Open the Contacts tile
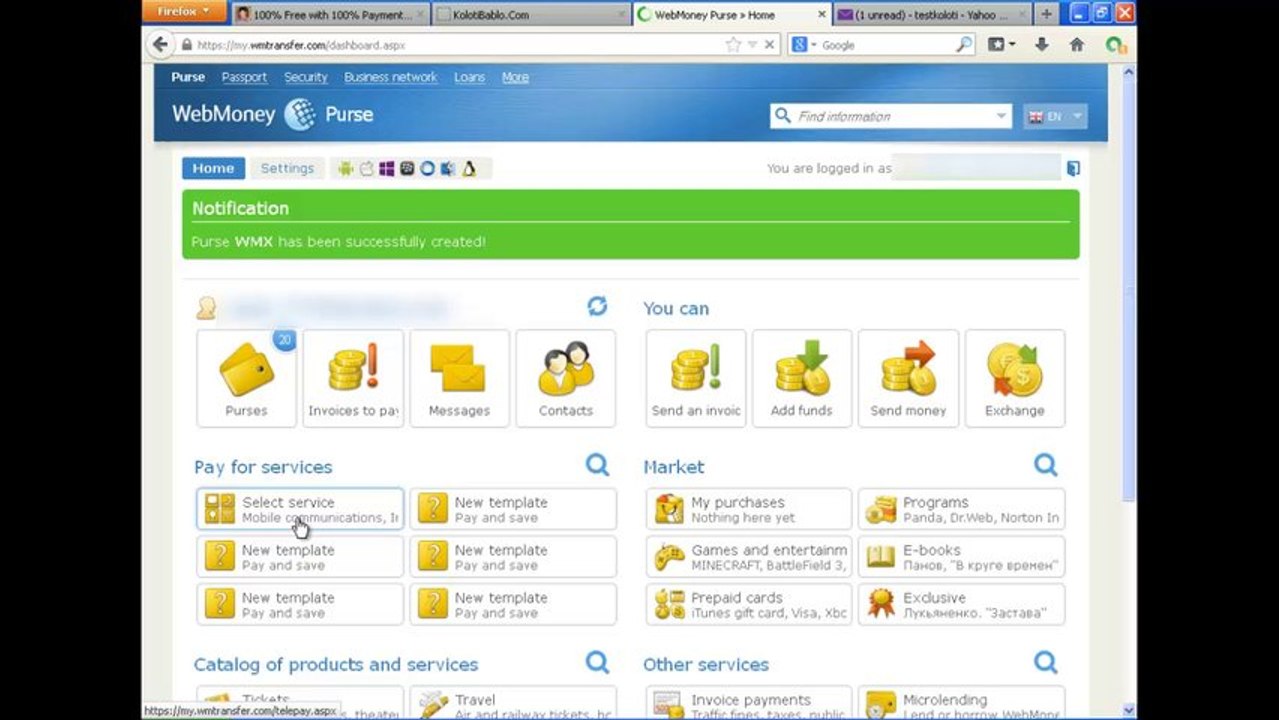1279x720 pixels. 566,378
